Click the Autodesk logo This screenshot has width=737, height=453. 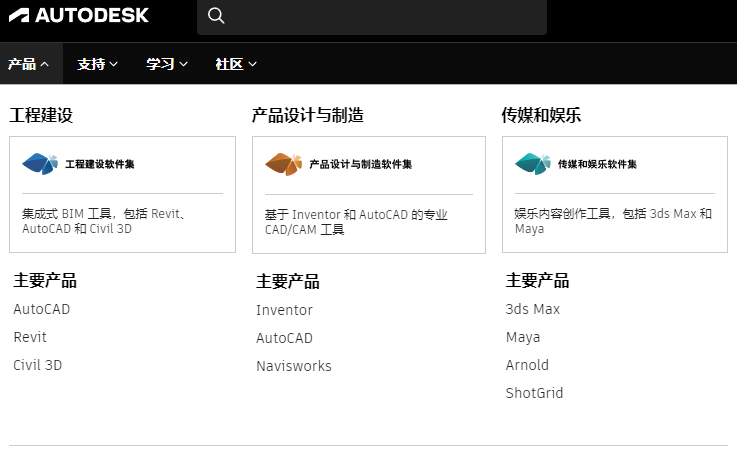pyautogui.click(x=79, y=16)
